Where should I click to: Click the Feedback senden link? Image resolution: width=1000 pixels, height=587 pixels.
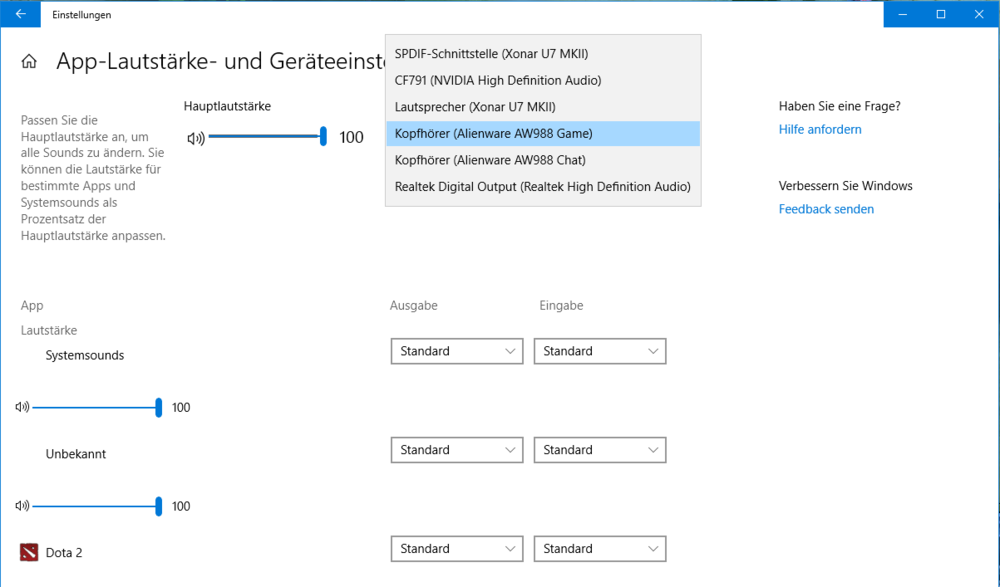tap(826, 209)
